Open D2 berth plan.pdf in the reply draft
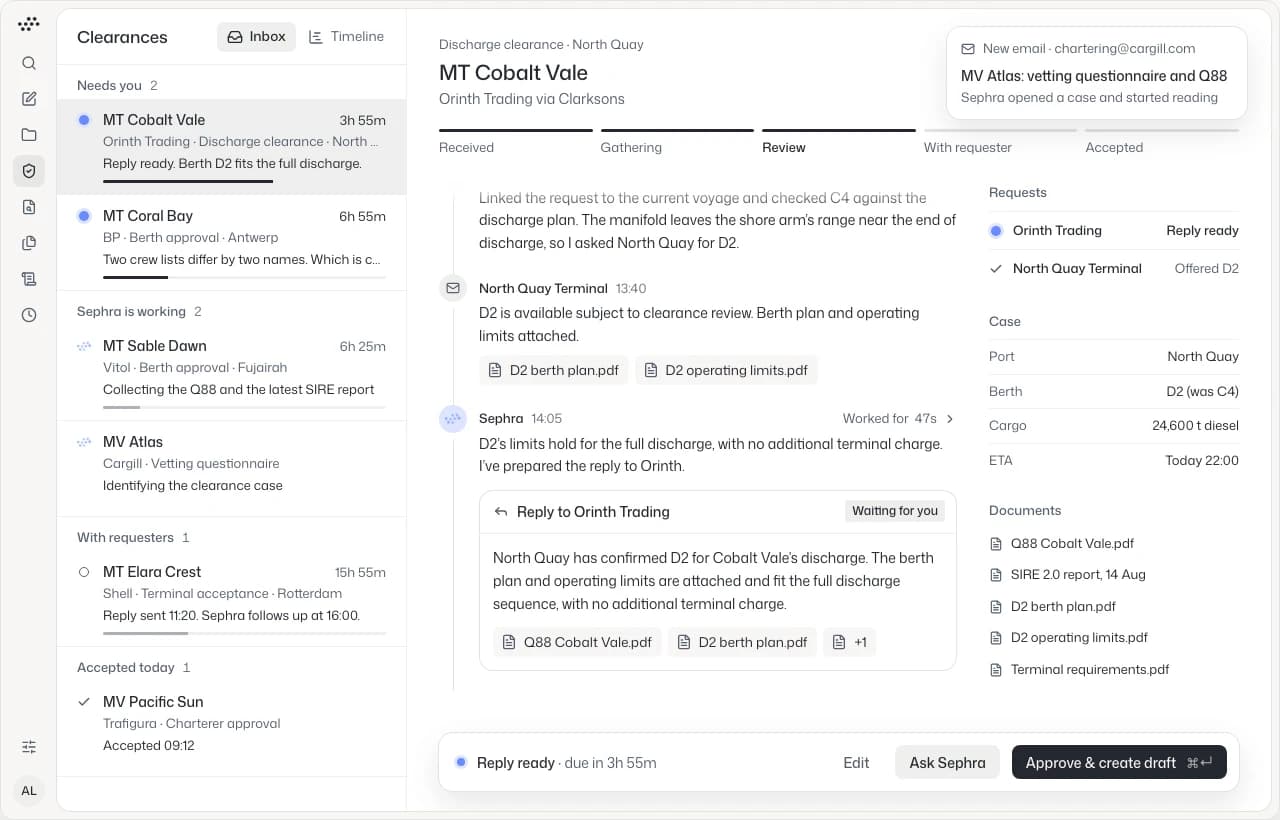Image resolution: width=1280 pixels, height=820 pixels. tap(742, 642)
